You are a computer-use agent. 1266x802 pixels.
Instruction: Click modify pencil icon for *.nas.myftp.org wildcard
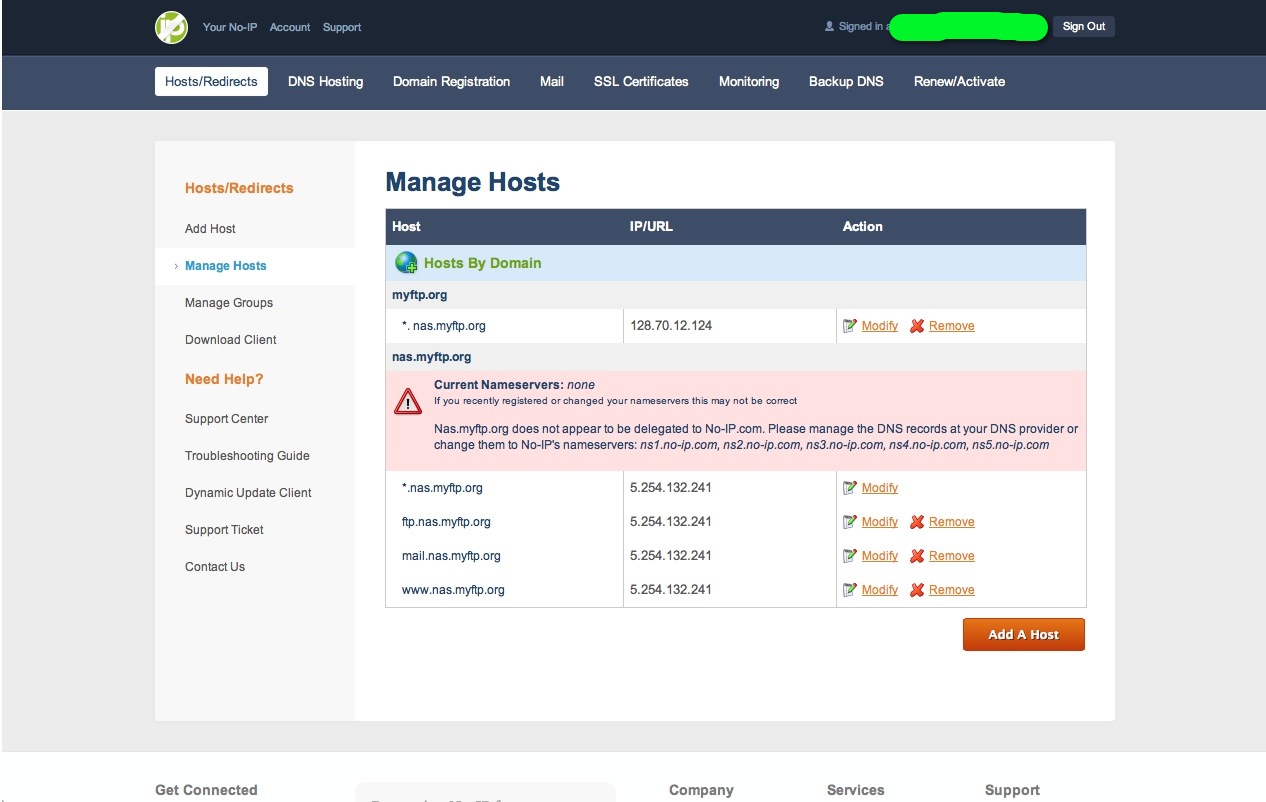tap(850, 488)
